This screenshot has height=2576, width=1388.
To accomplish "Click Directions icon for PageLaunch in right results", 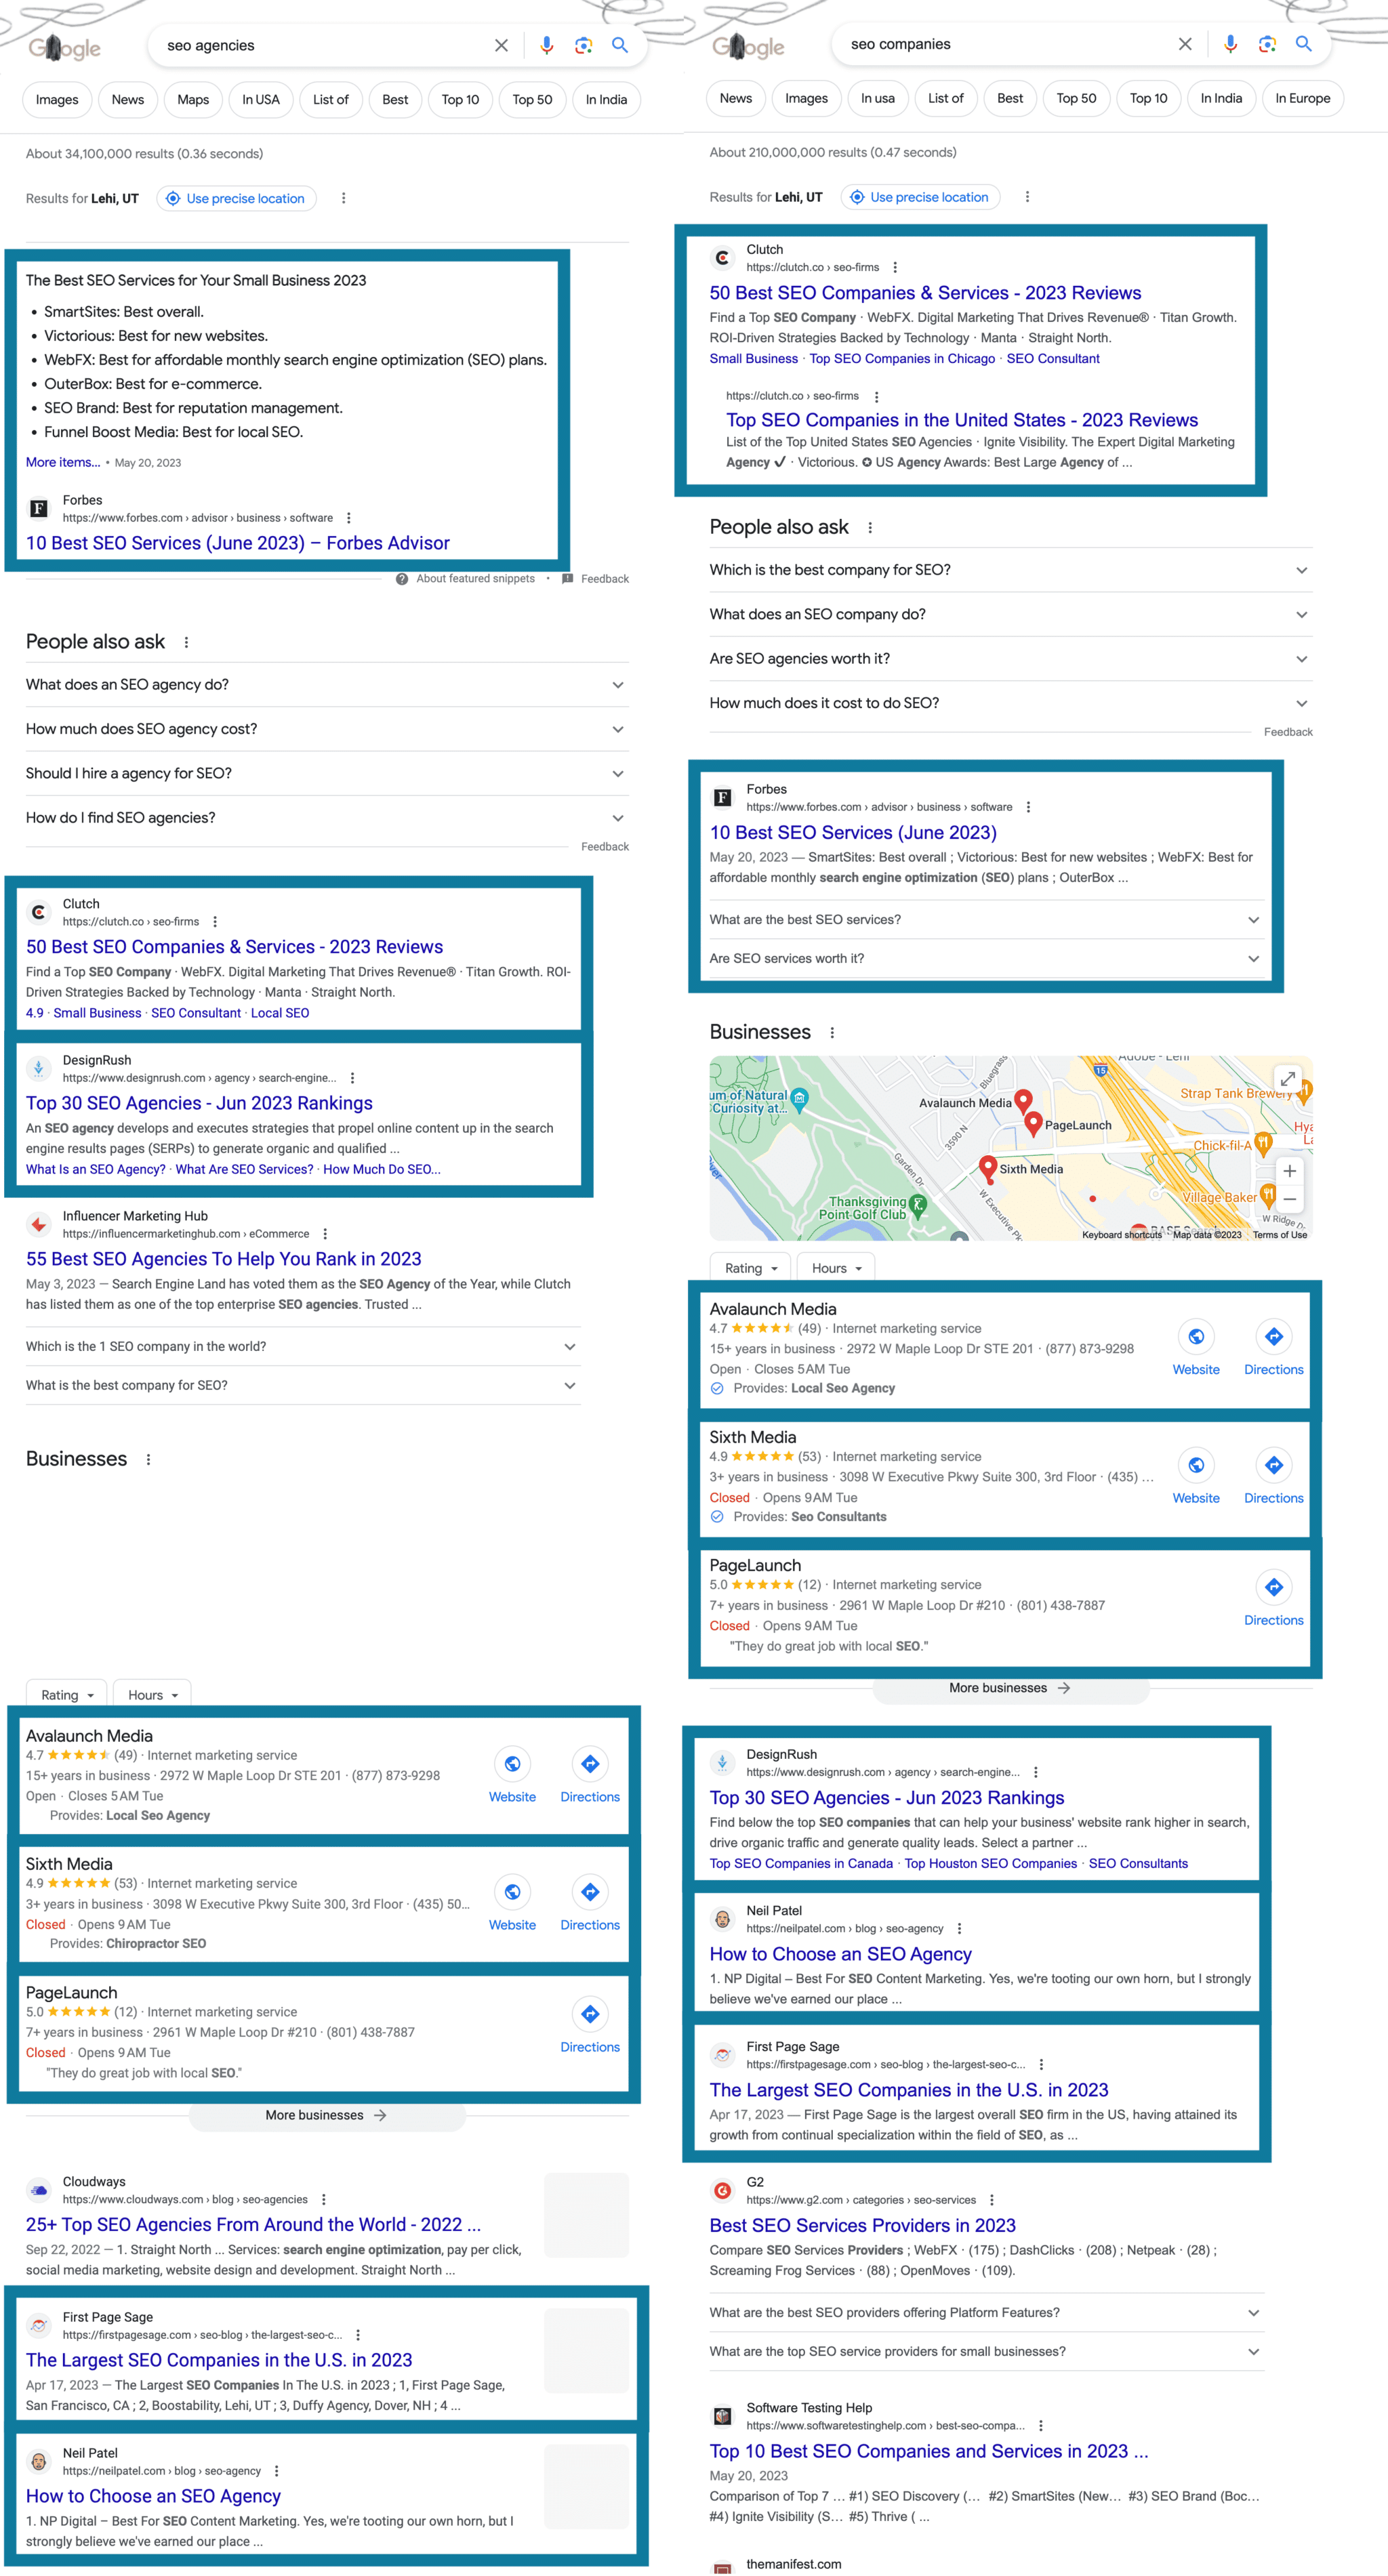I will (x=1274, y=1587).
